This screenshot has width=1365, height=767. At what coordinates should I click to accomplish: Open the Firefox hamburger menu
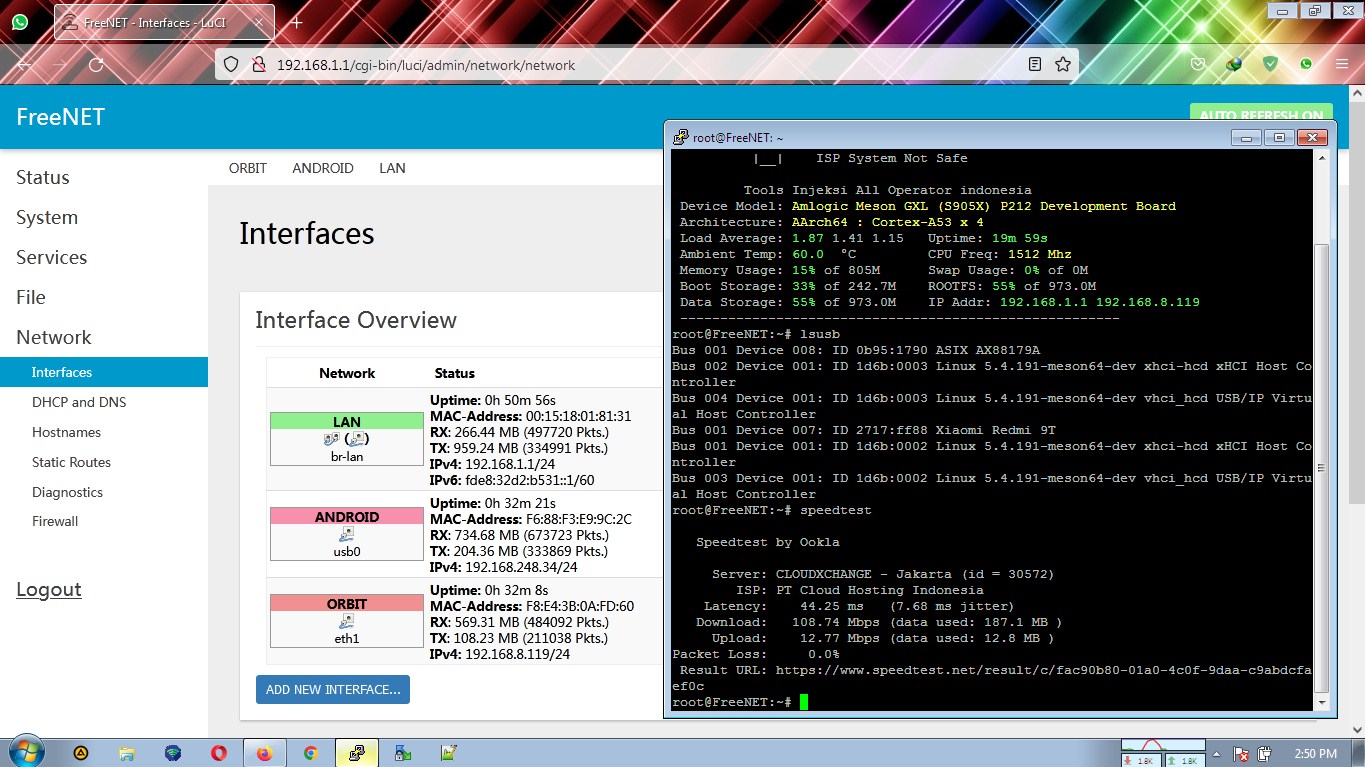pos(1342,64)
